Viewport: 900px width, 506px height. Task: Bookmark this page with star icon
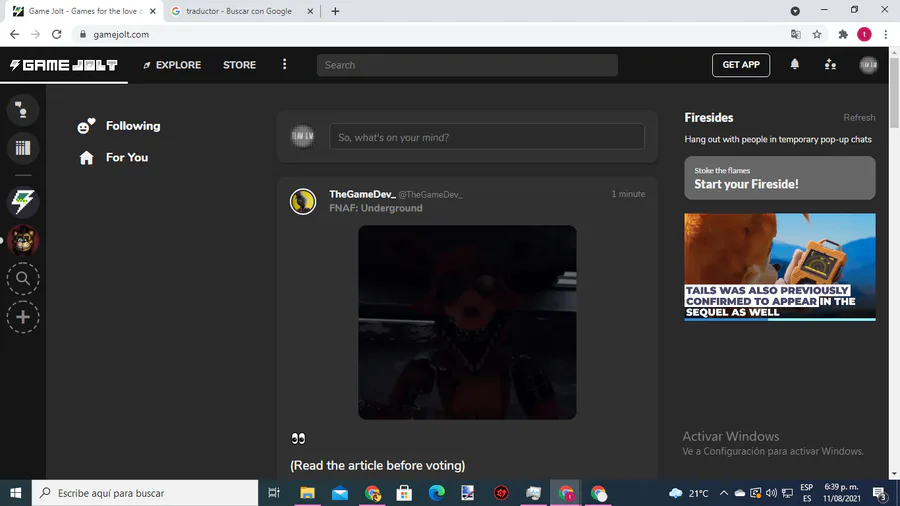coord(817,34)
